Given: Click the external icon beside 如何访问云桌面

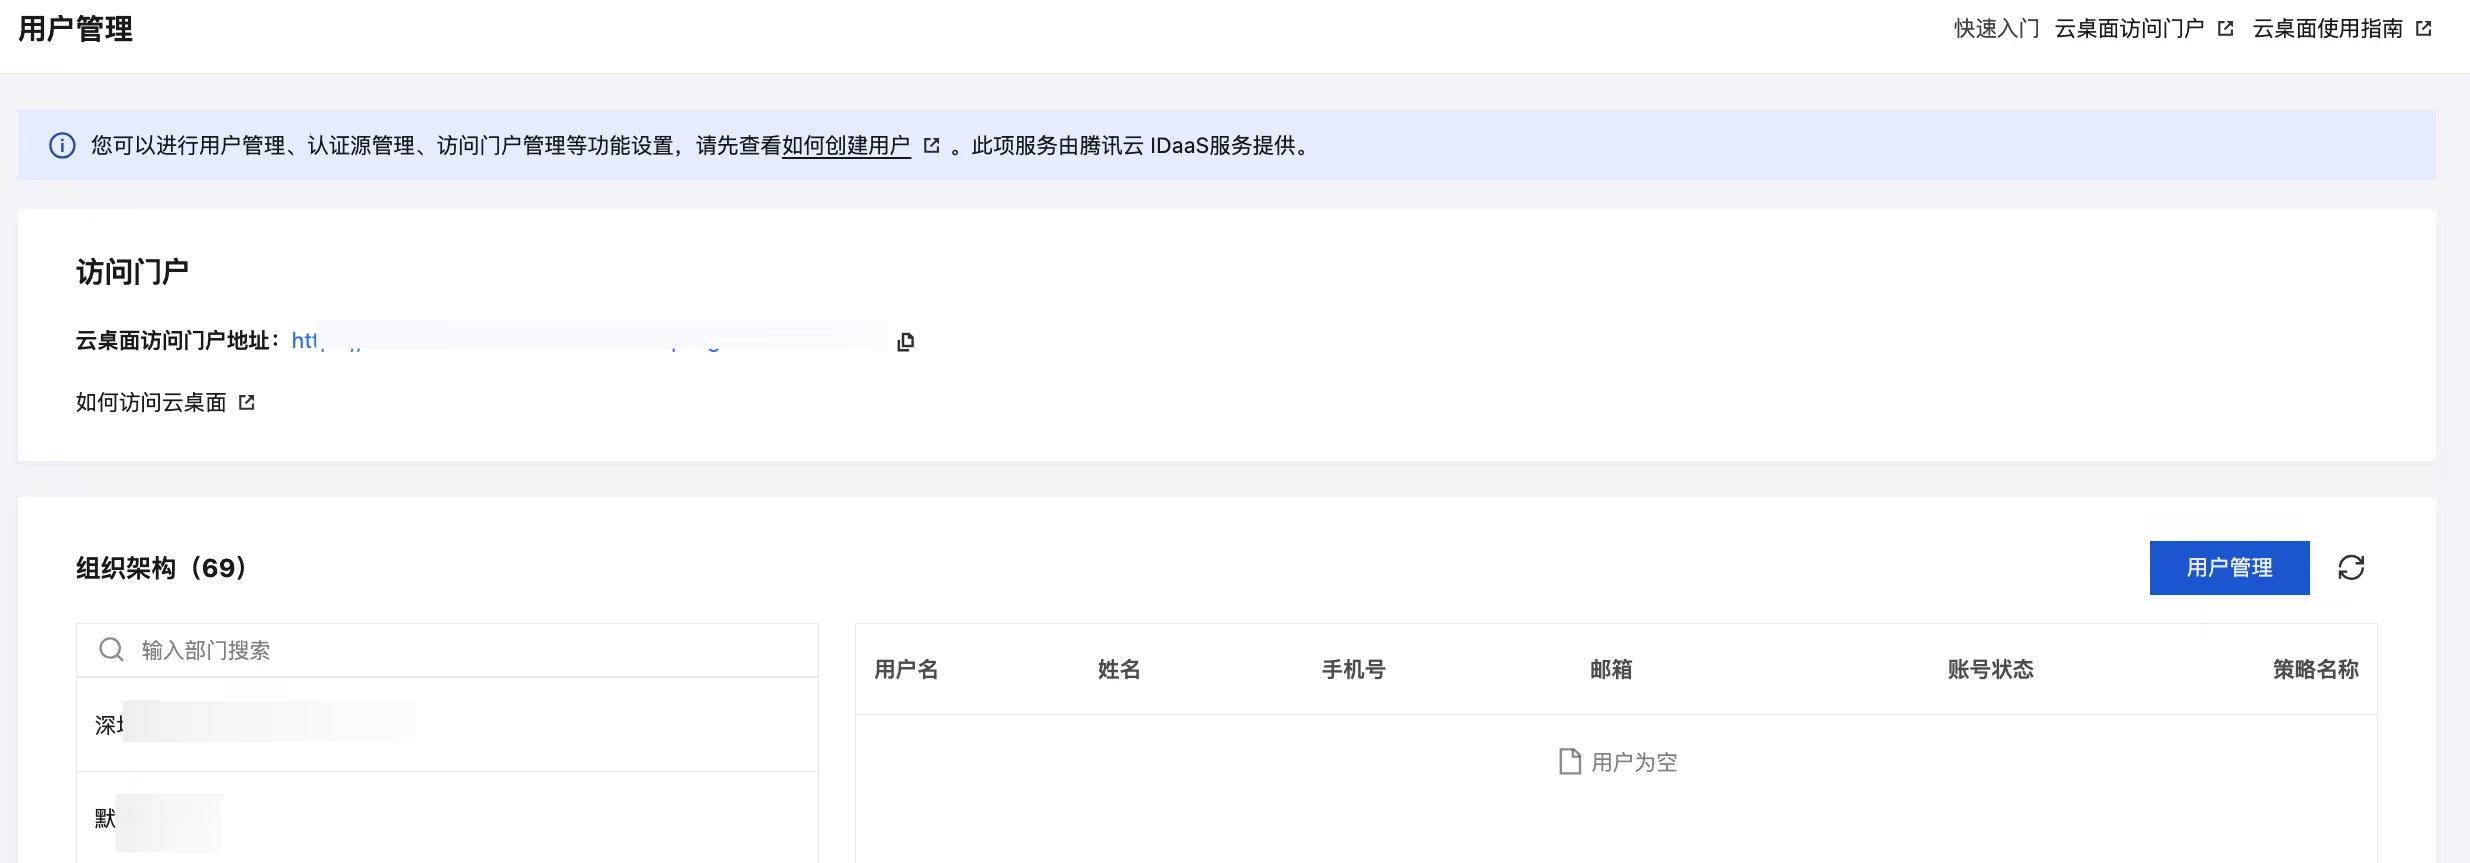Looking at the screenshot, I should (247, 402).
